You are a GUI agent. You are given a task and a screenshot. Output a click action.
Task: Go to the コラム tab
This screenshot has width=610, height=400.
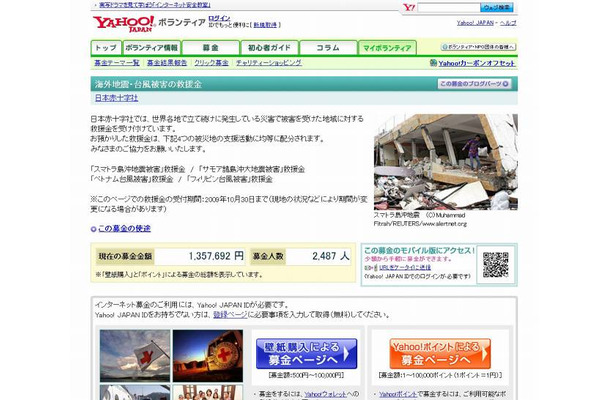[x=327, y=47]
